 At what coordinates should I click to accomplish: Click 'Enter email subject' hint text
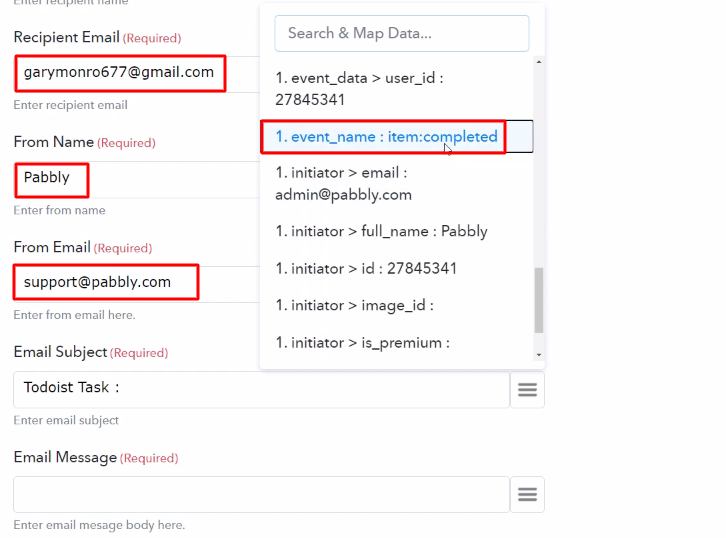point(66,420)
